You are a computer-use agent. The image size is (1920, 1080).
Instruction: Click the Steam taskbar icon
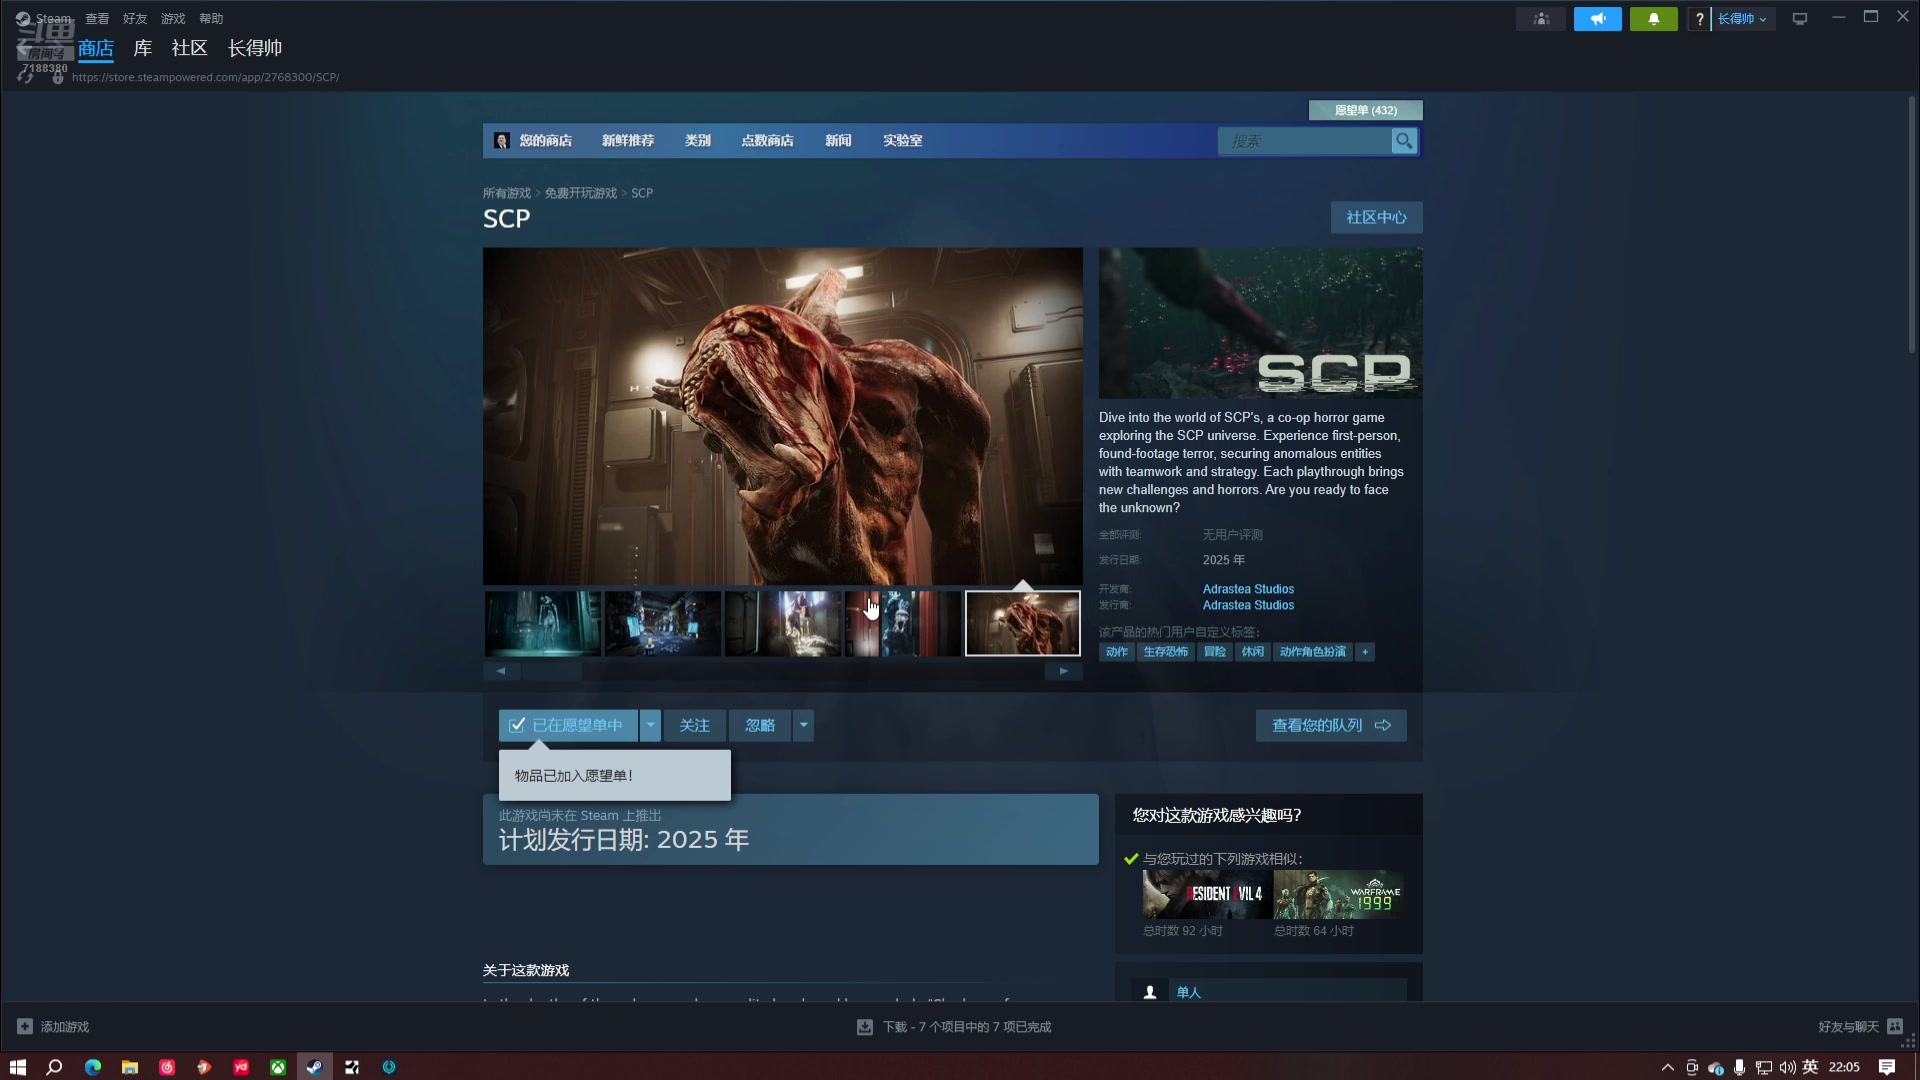[314, 1067]
